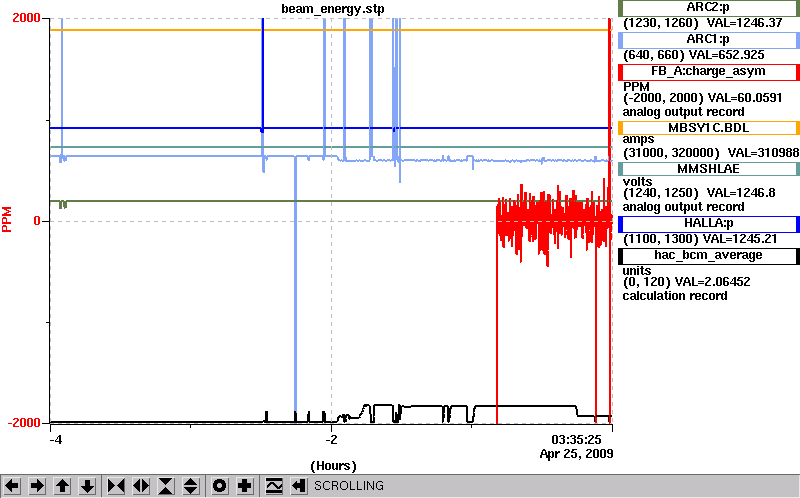
Task: Click the (Hours) x-axis label
Action: click(x=333, y=466)
